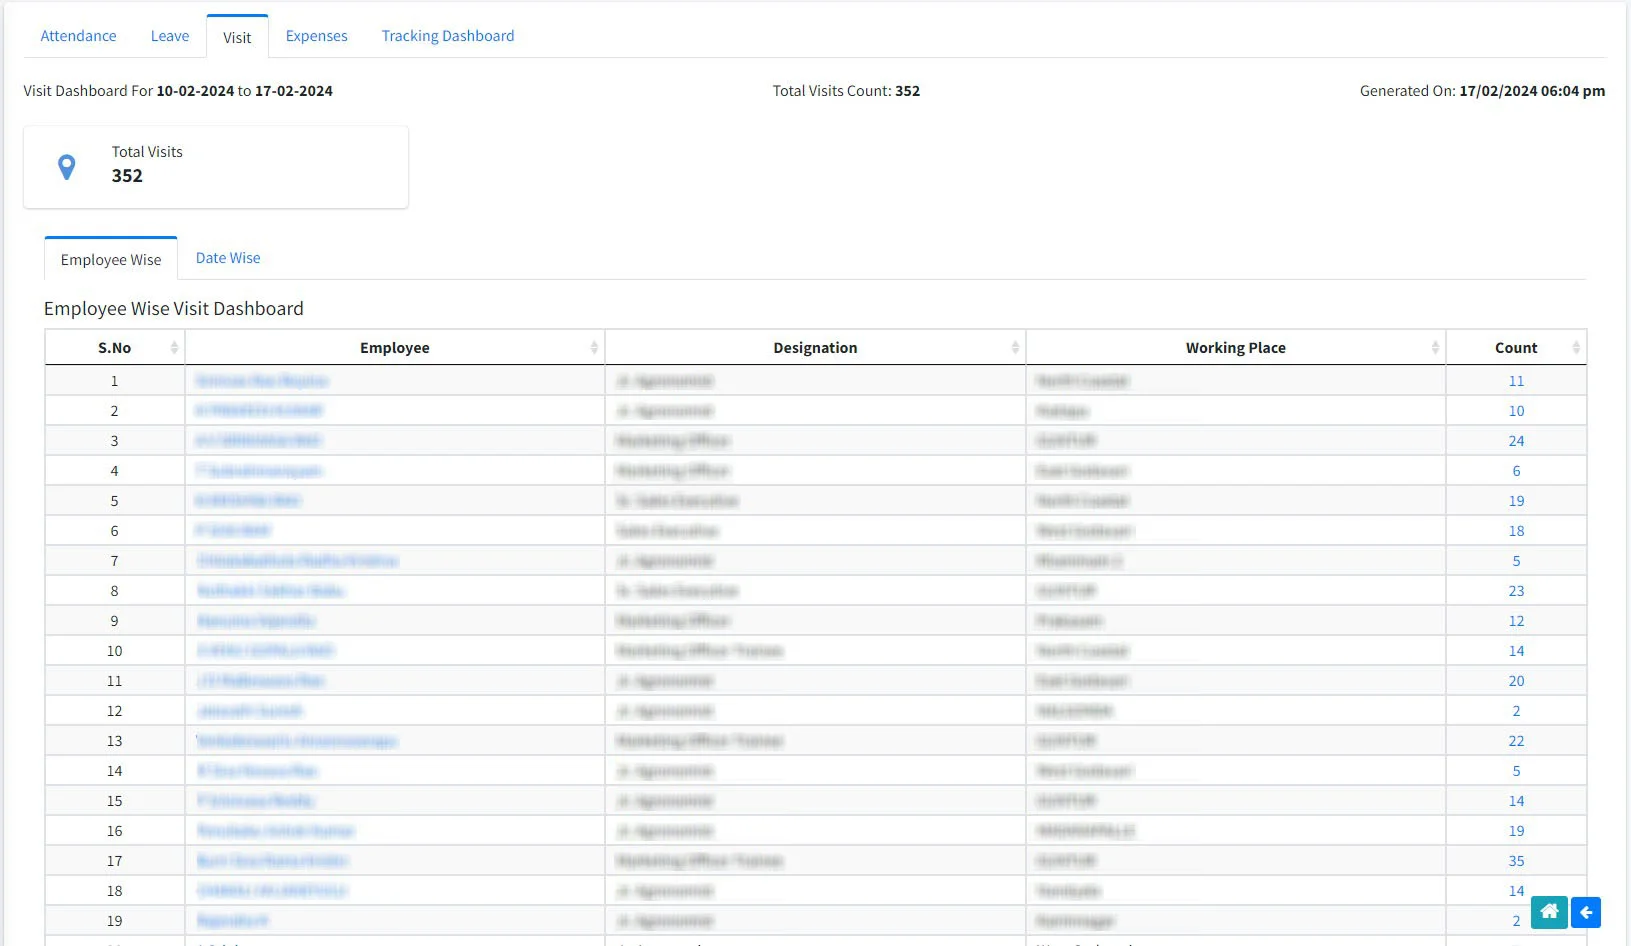Click the teal home icon
Image resolution: width=1631 pixels, height=946 pixels.
coord(1548,912)
